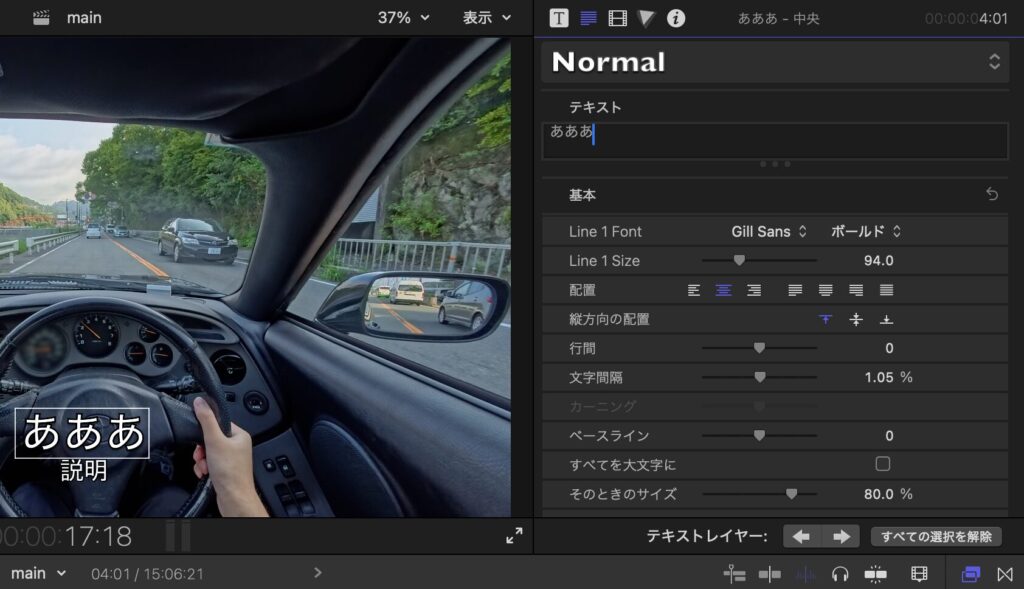The height and width of the screenshot is (589, 1024).
Task: Open the Title inspector tab icon
Action: [559, 18]
